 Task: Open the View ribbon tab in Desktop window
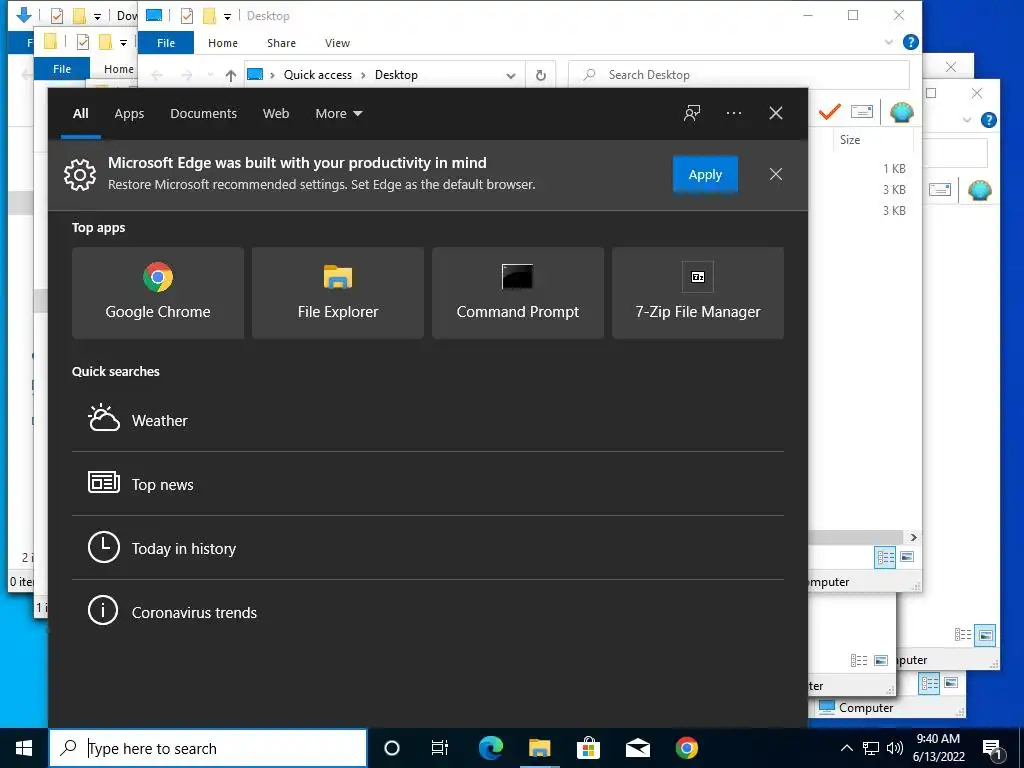point(338,43)
